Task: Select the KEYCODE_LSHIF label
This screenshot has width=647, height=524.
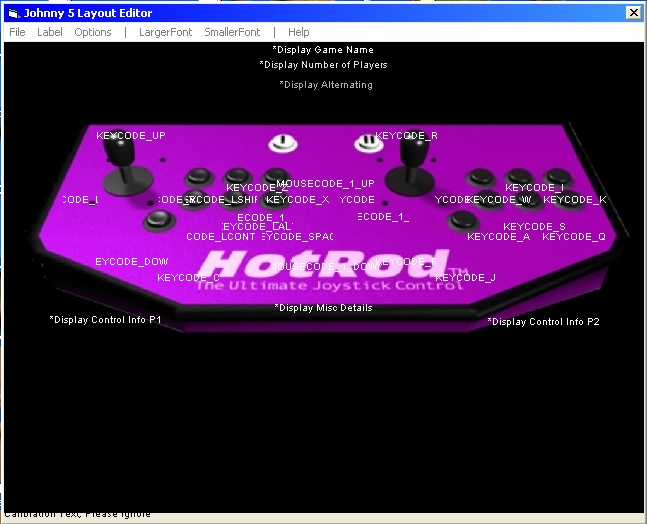Action: pyautogui.click(x=223, y=200)
